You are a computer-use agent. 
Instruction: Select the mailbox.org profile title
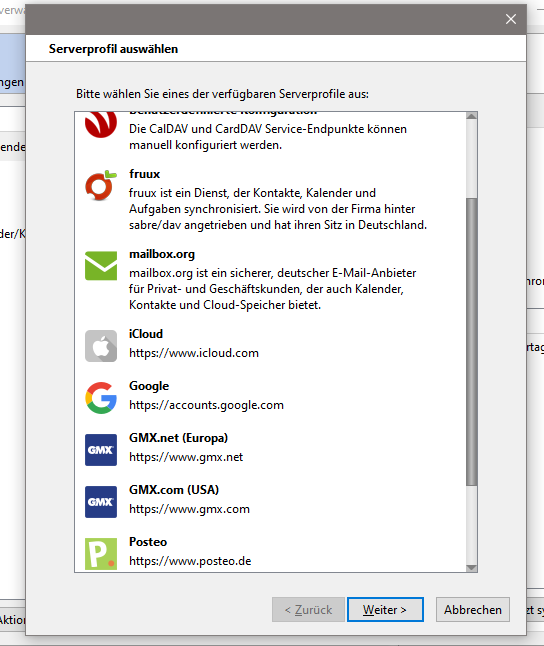162,254
